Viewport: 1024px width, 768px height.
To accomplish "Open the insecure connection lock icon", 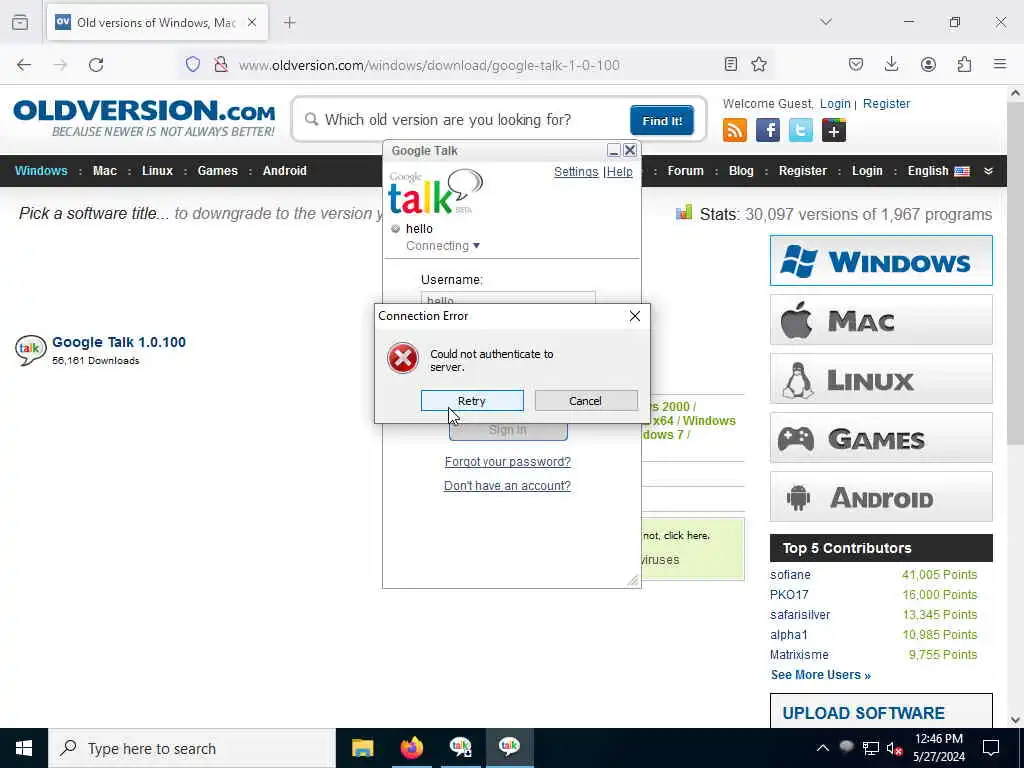I will pyautogui.click(x=221, y=64).
